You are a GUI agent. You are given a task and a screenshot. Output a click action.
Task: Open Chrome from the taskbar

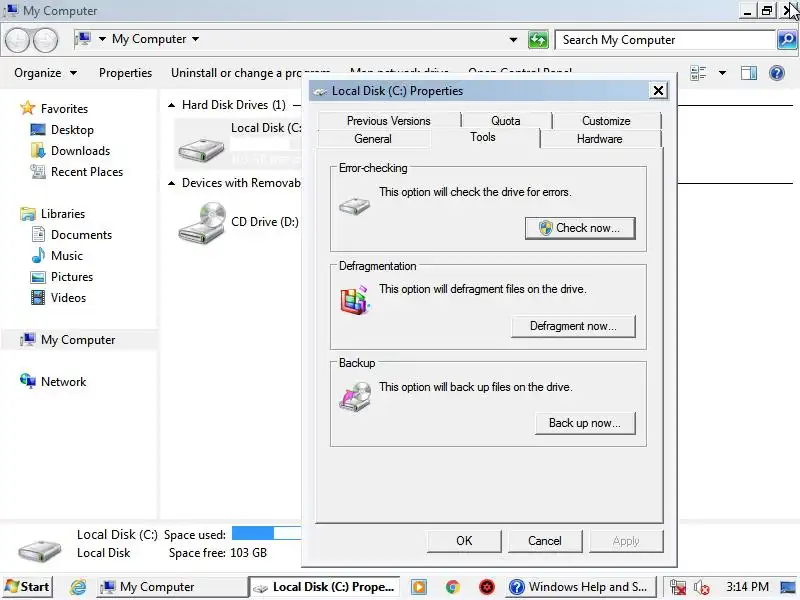tap(453, 587)
